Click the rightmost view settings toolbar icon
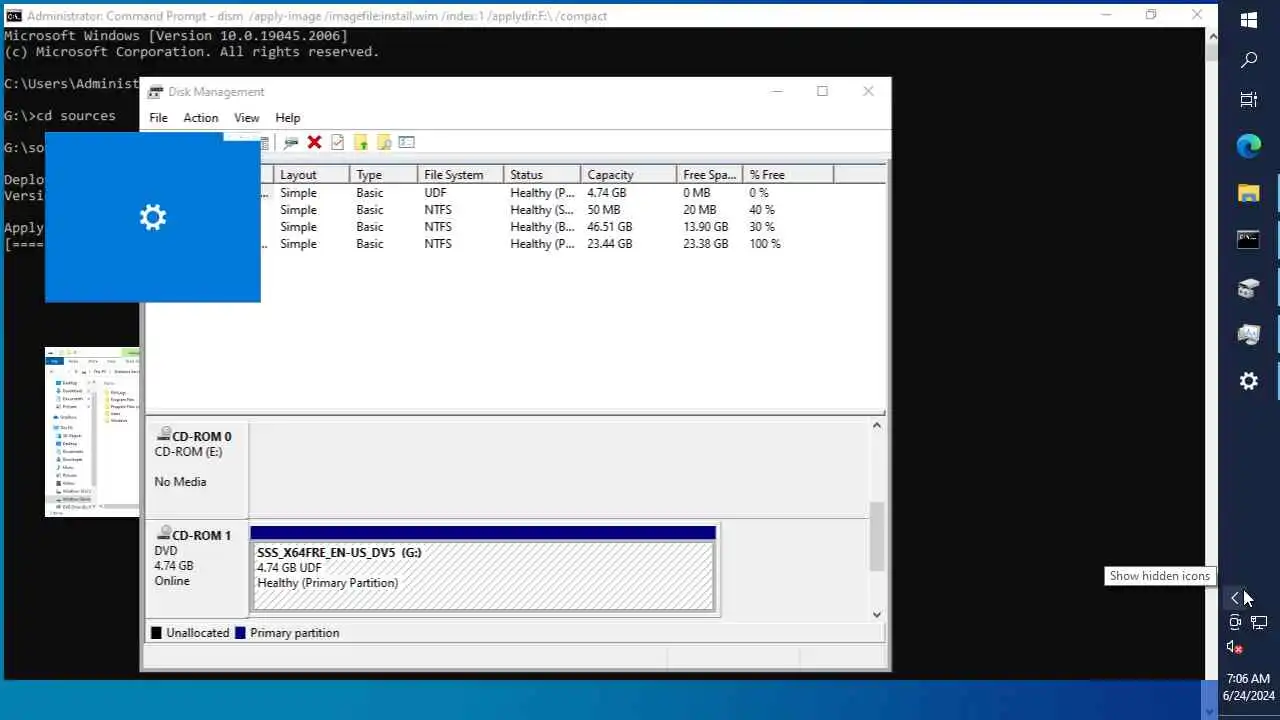The image size is (1280, 720). 406,142
